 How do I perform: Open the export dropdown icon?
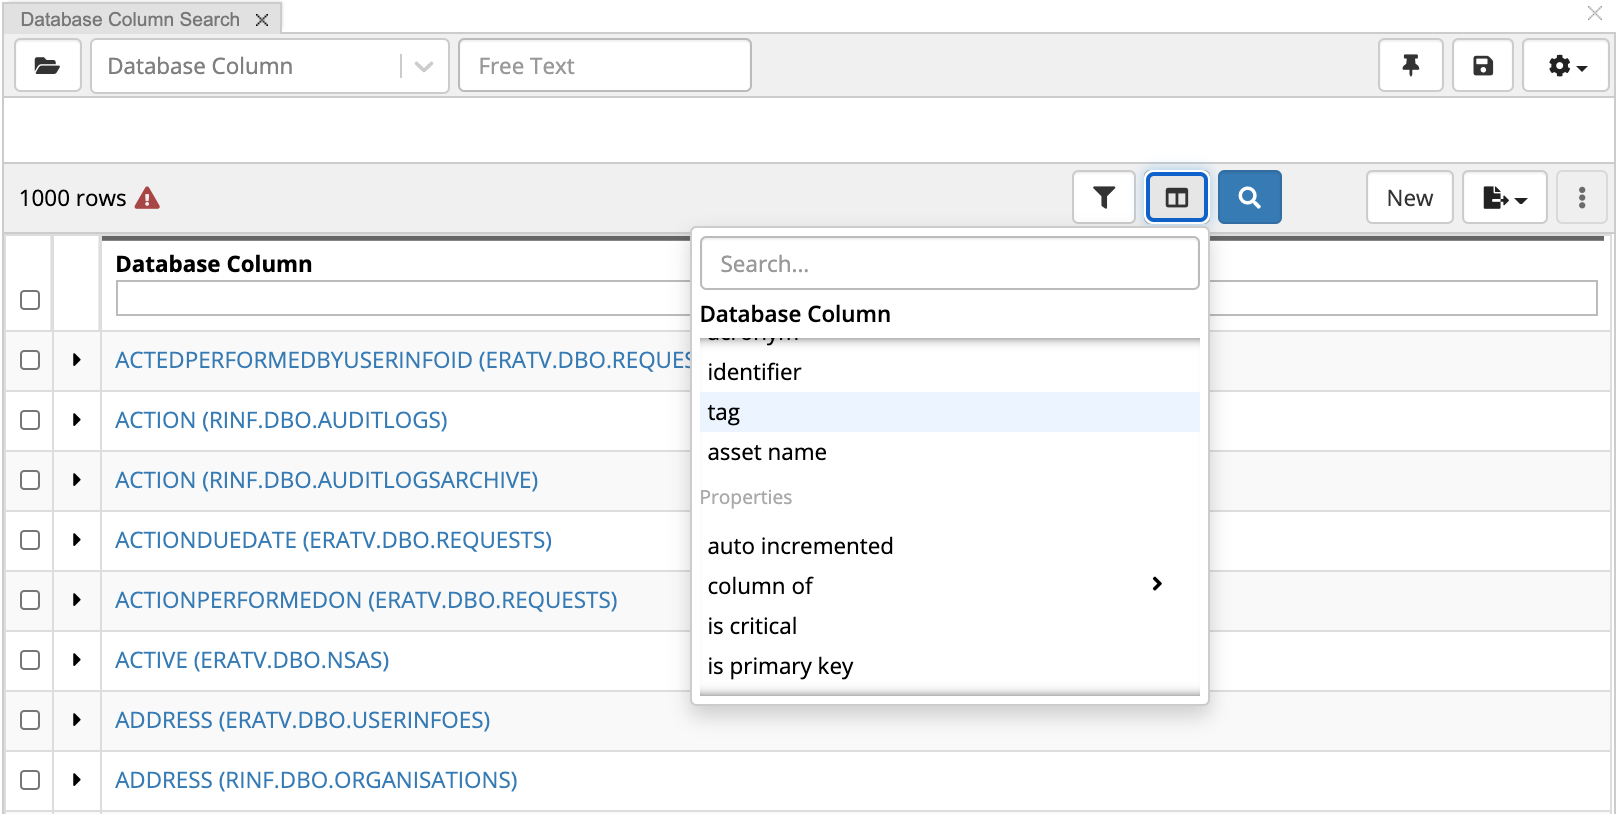pyautogui.click(x=1504, y=198)
